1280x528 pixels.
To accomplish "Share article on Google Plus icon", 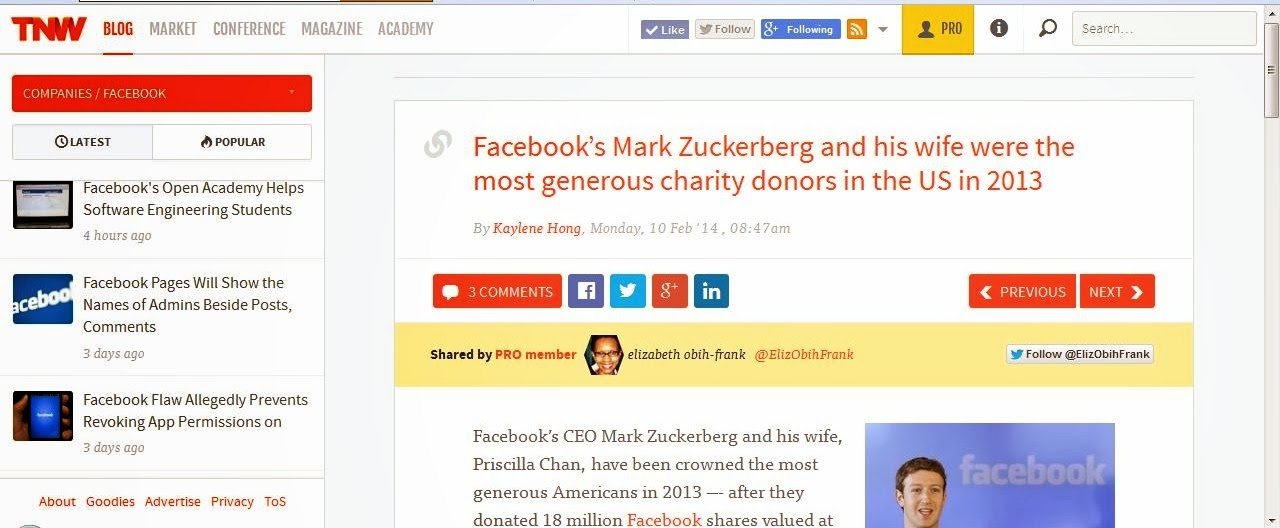I will (670, 291).
